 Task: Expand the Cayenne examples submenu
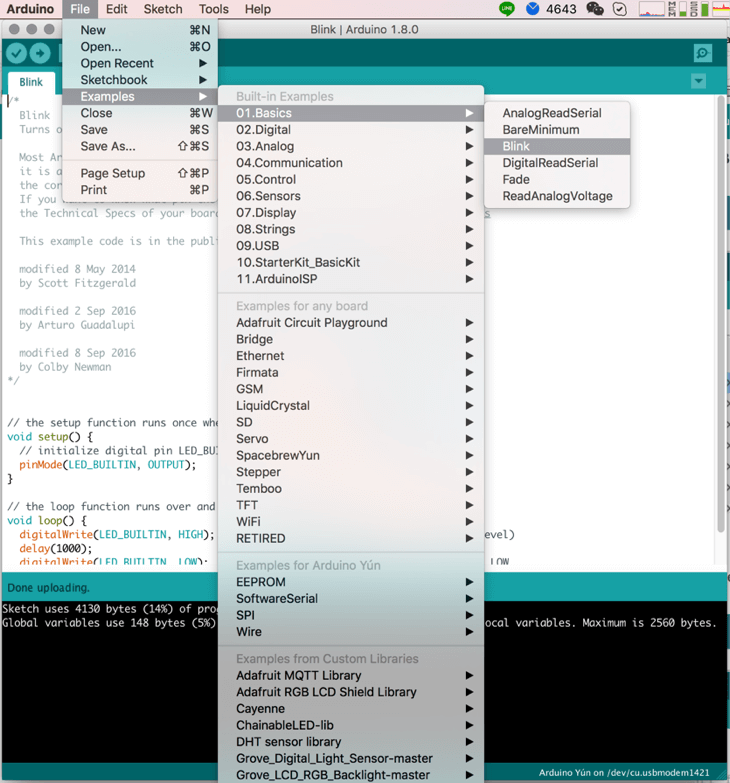(x=351, y=708)
